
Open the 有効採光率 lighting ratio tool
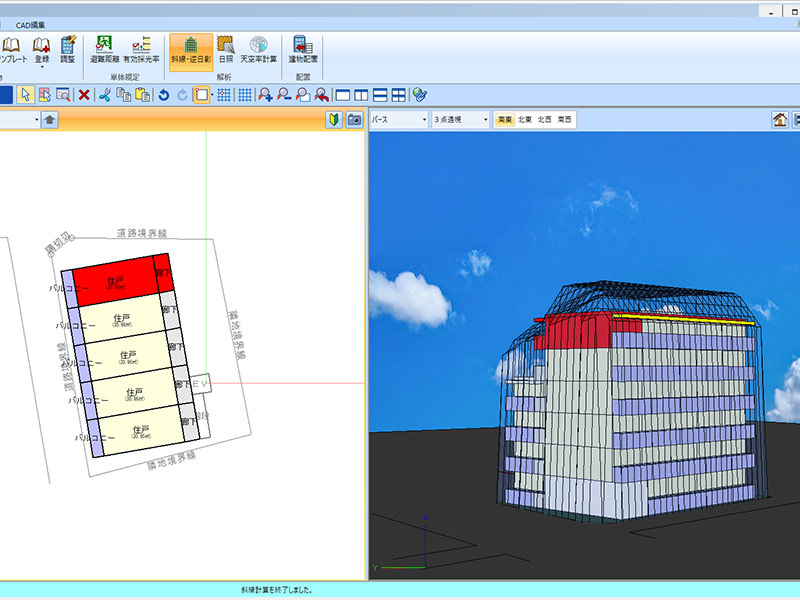point(141,50)
